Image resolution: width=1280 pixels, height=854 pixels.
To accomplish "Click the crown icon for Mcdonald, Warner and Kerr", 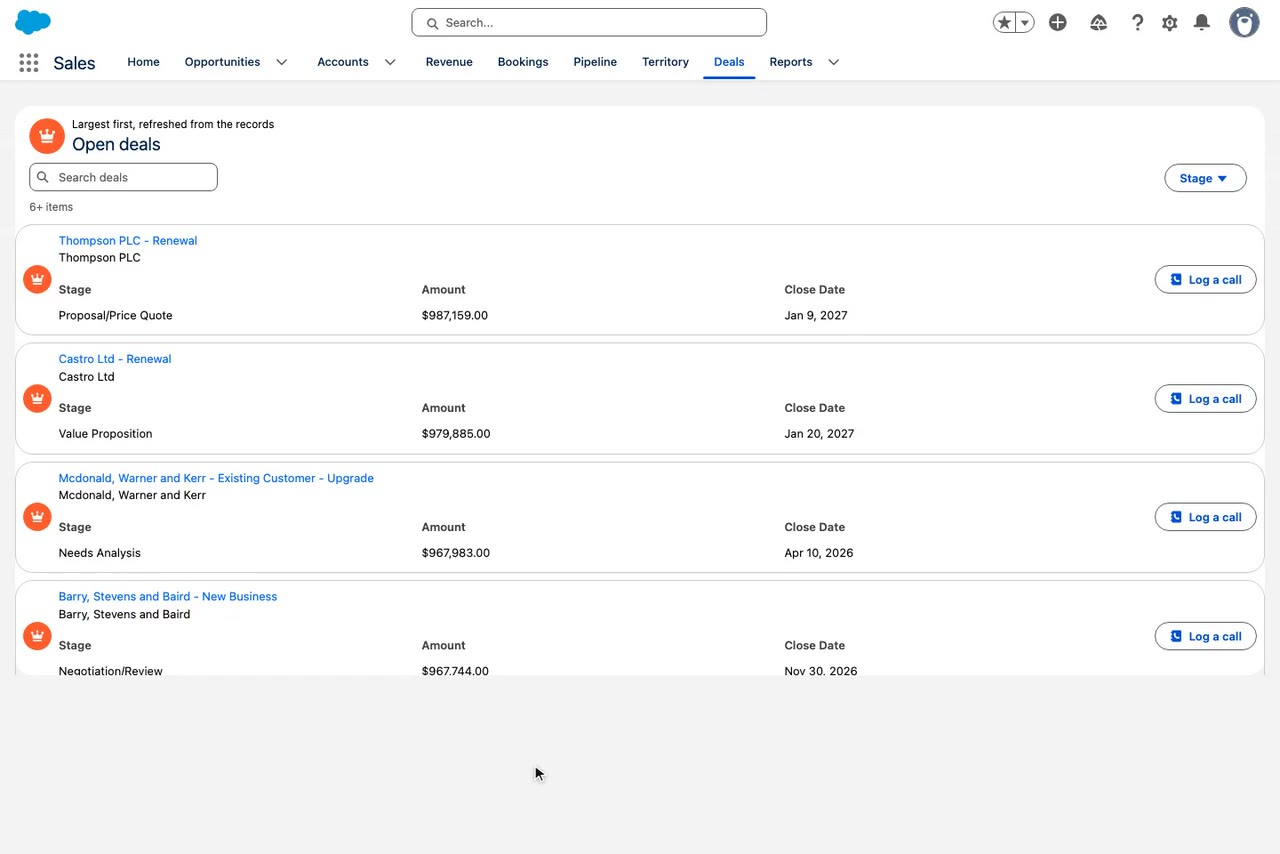I will 37,517.
